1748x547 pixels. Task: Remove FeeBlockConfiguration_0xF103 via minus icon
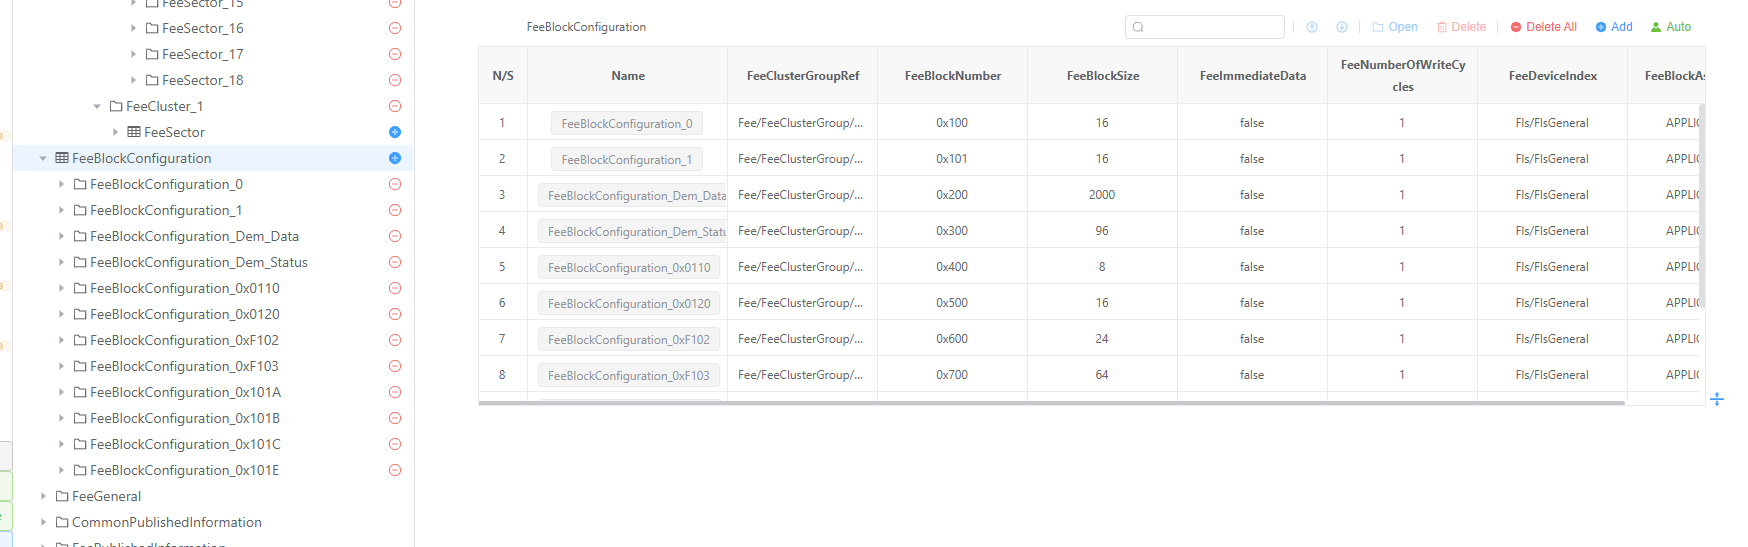[x=395, y=366]
